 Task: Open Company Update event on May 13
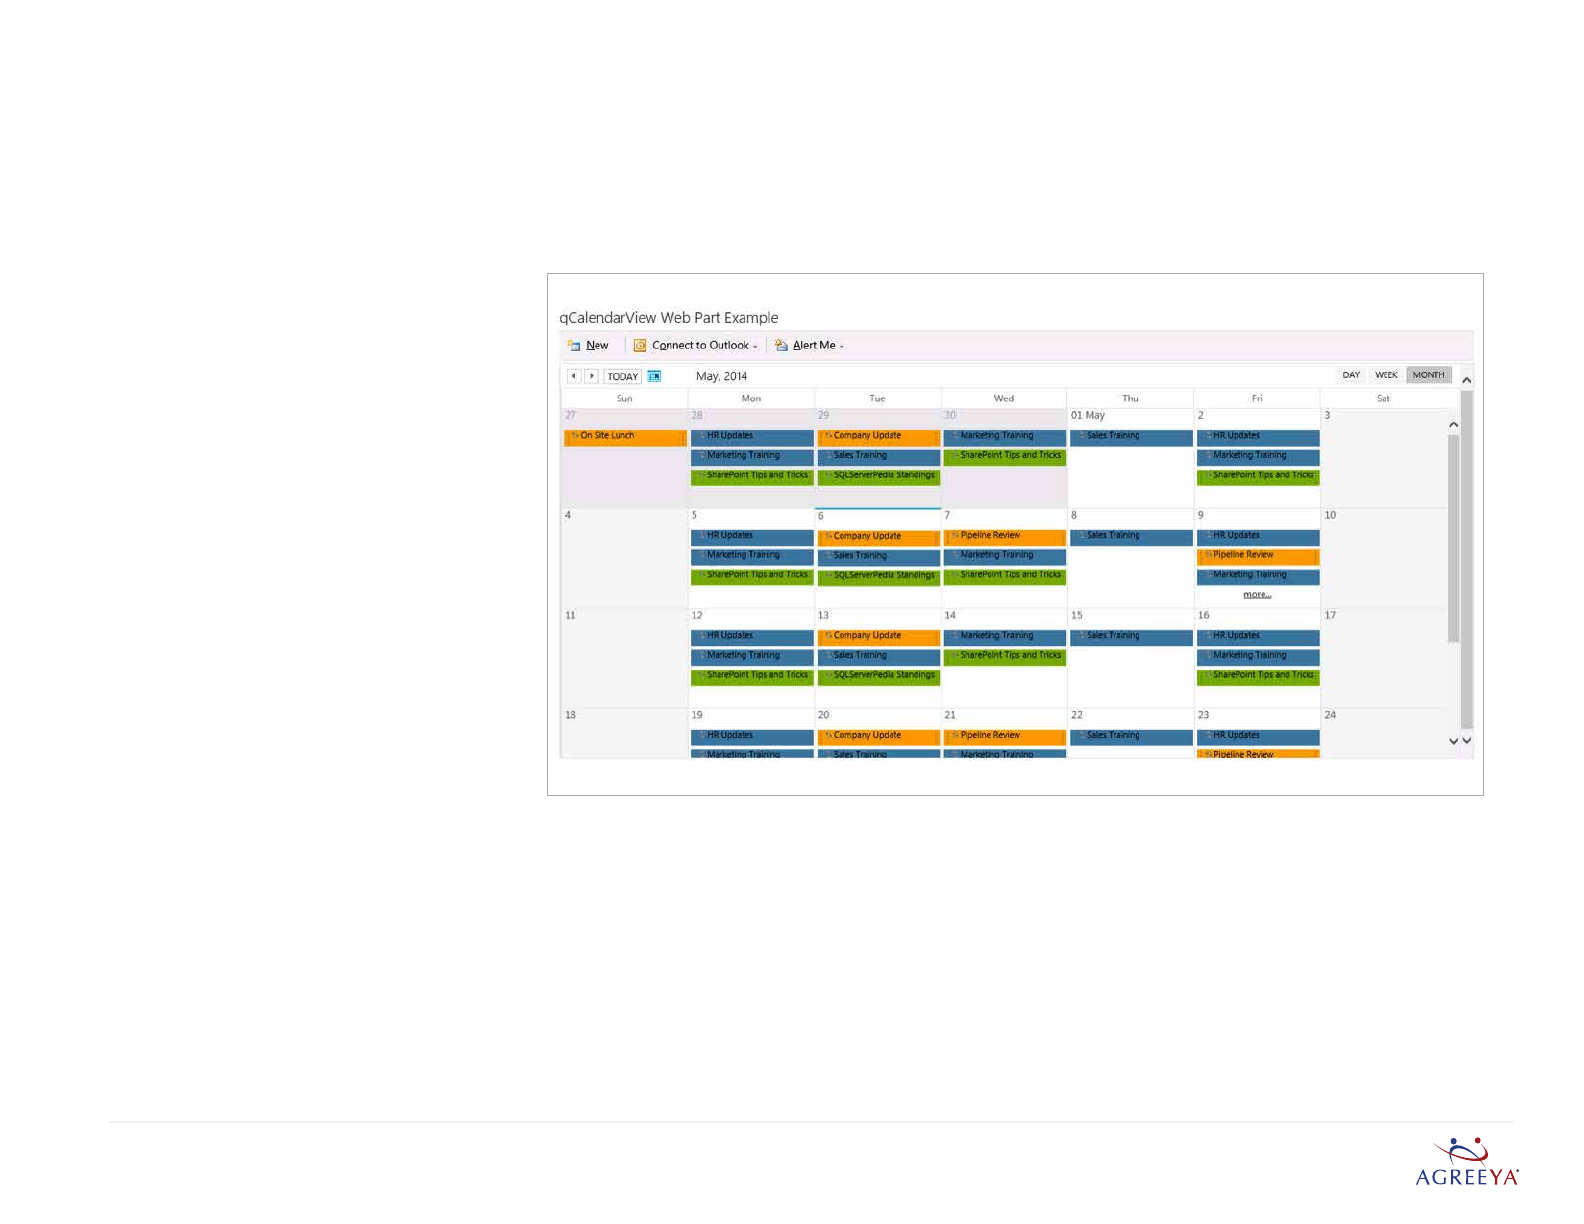click(879, 637)
